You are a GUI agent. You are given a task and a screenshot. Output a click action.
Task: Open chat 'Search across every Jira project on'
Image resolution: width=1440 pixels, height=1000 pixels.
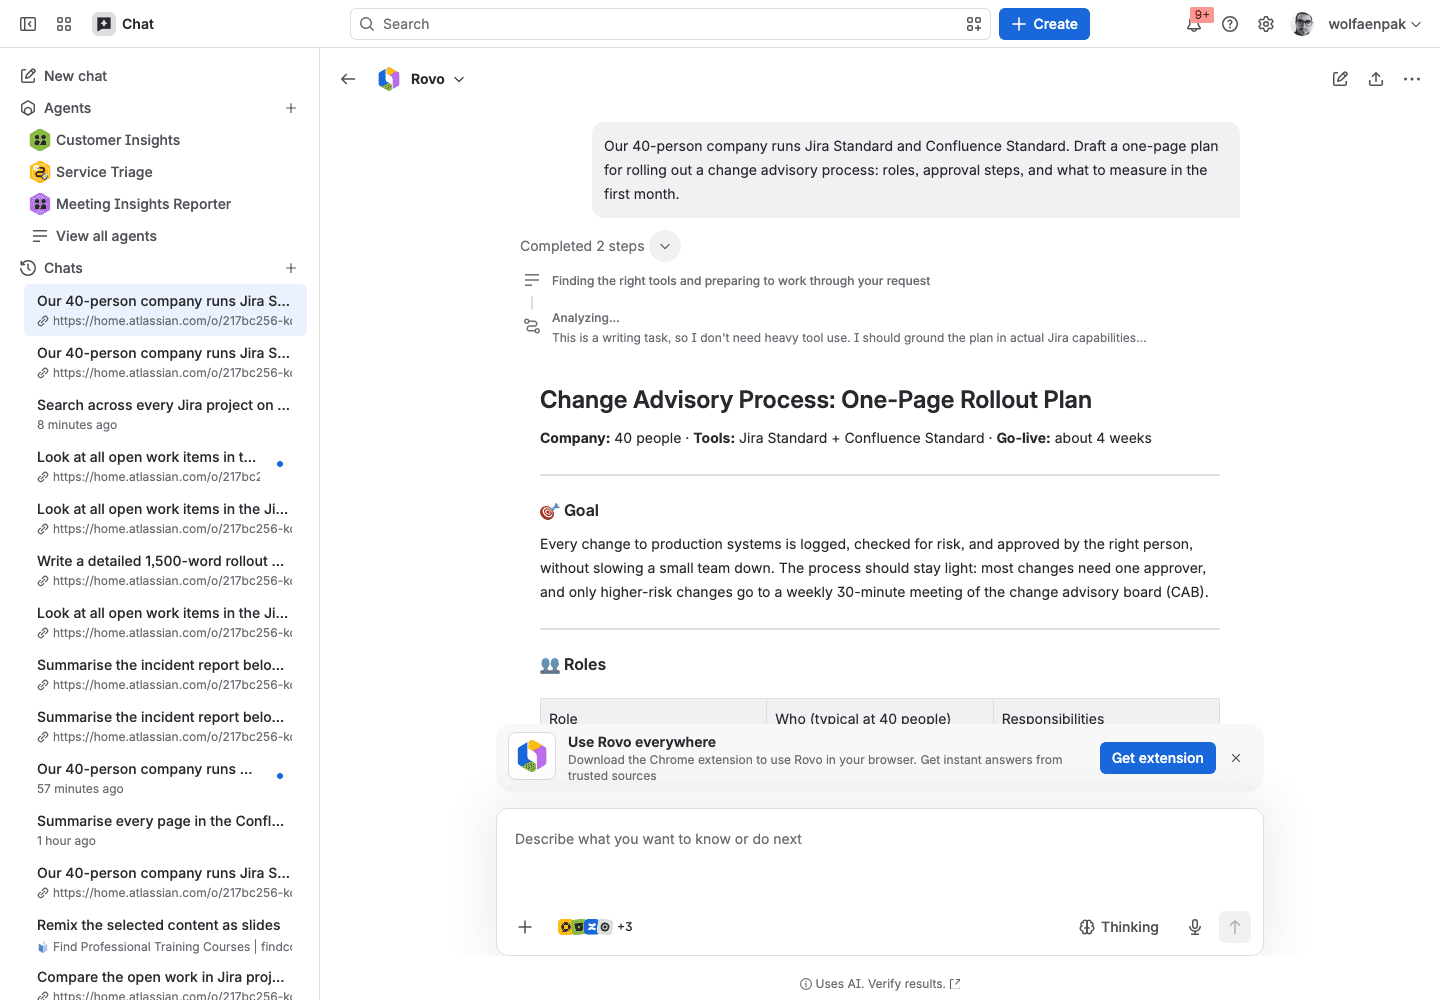tap(165, 414)
